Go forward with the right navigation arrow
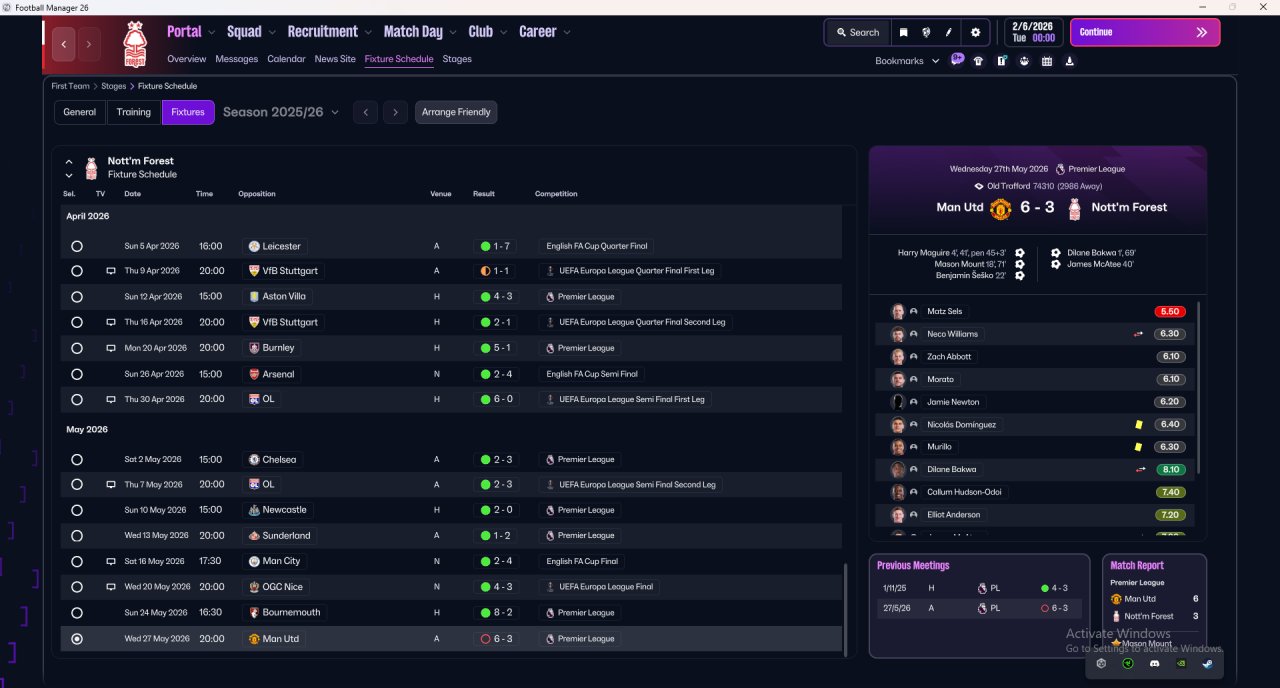 [x=89, y=44]
